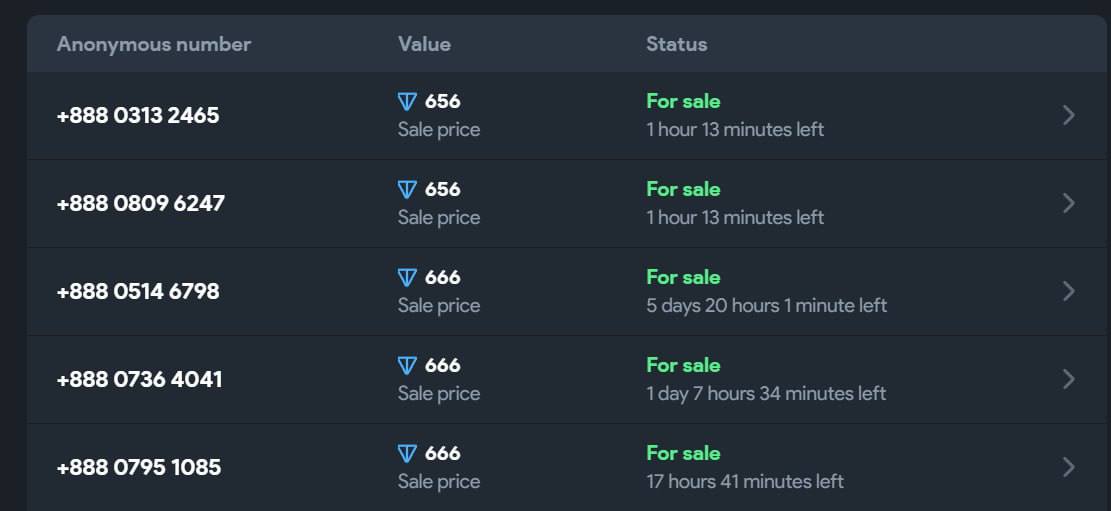Click TON icon in +888 0514 6798 row
Viewport: 1111px width, 511px height.
[x=407, y=278]
